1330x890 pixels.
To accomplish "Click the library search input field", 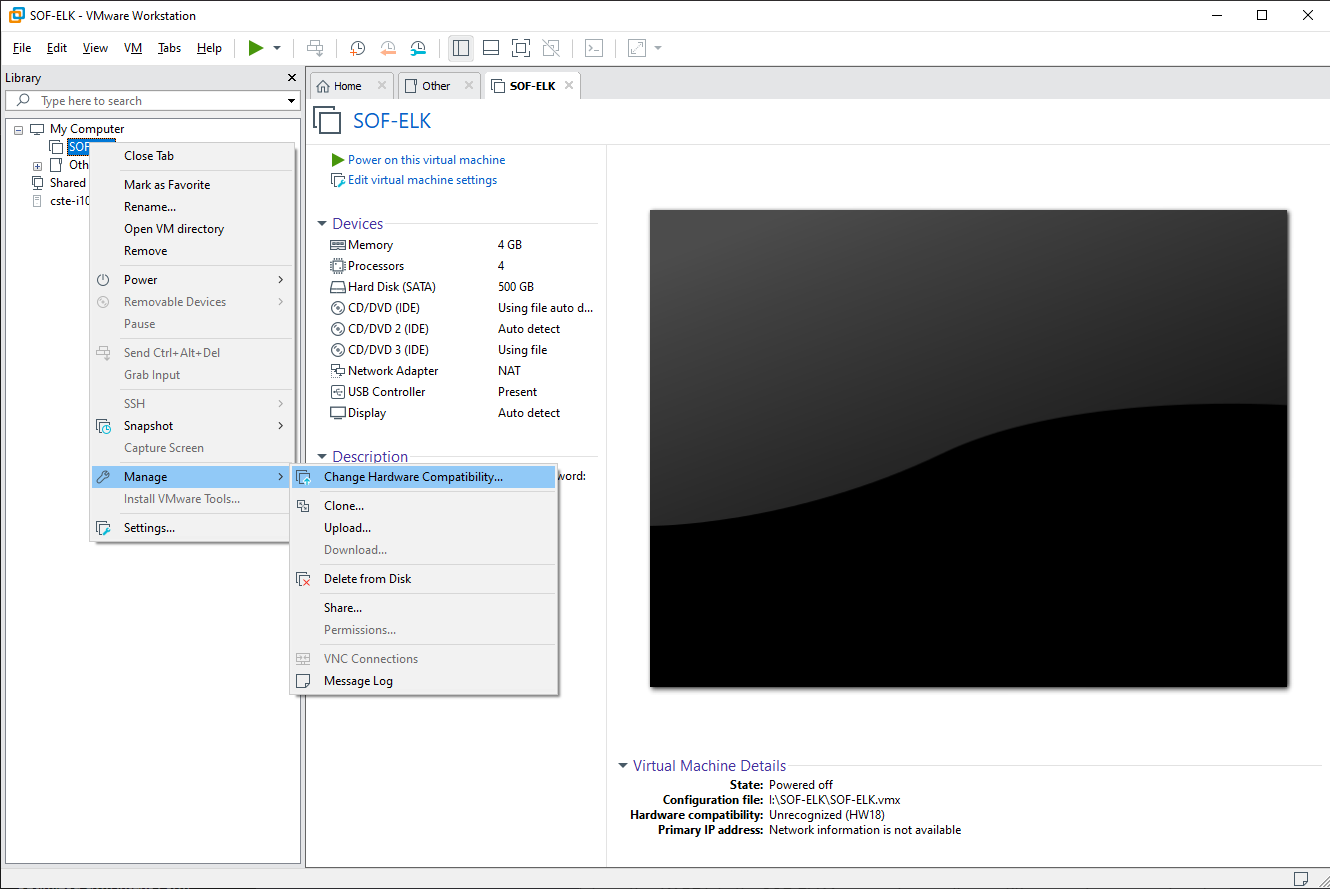I will point(152,101).
